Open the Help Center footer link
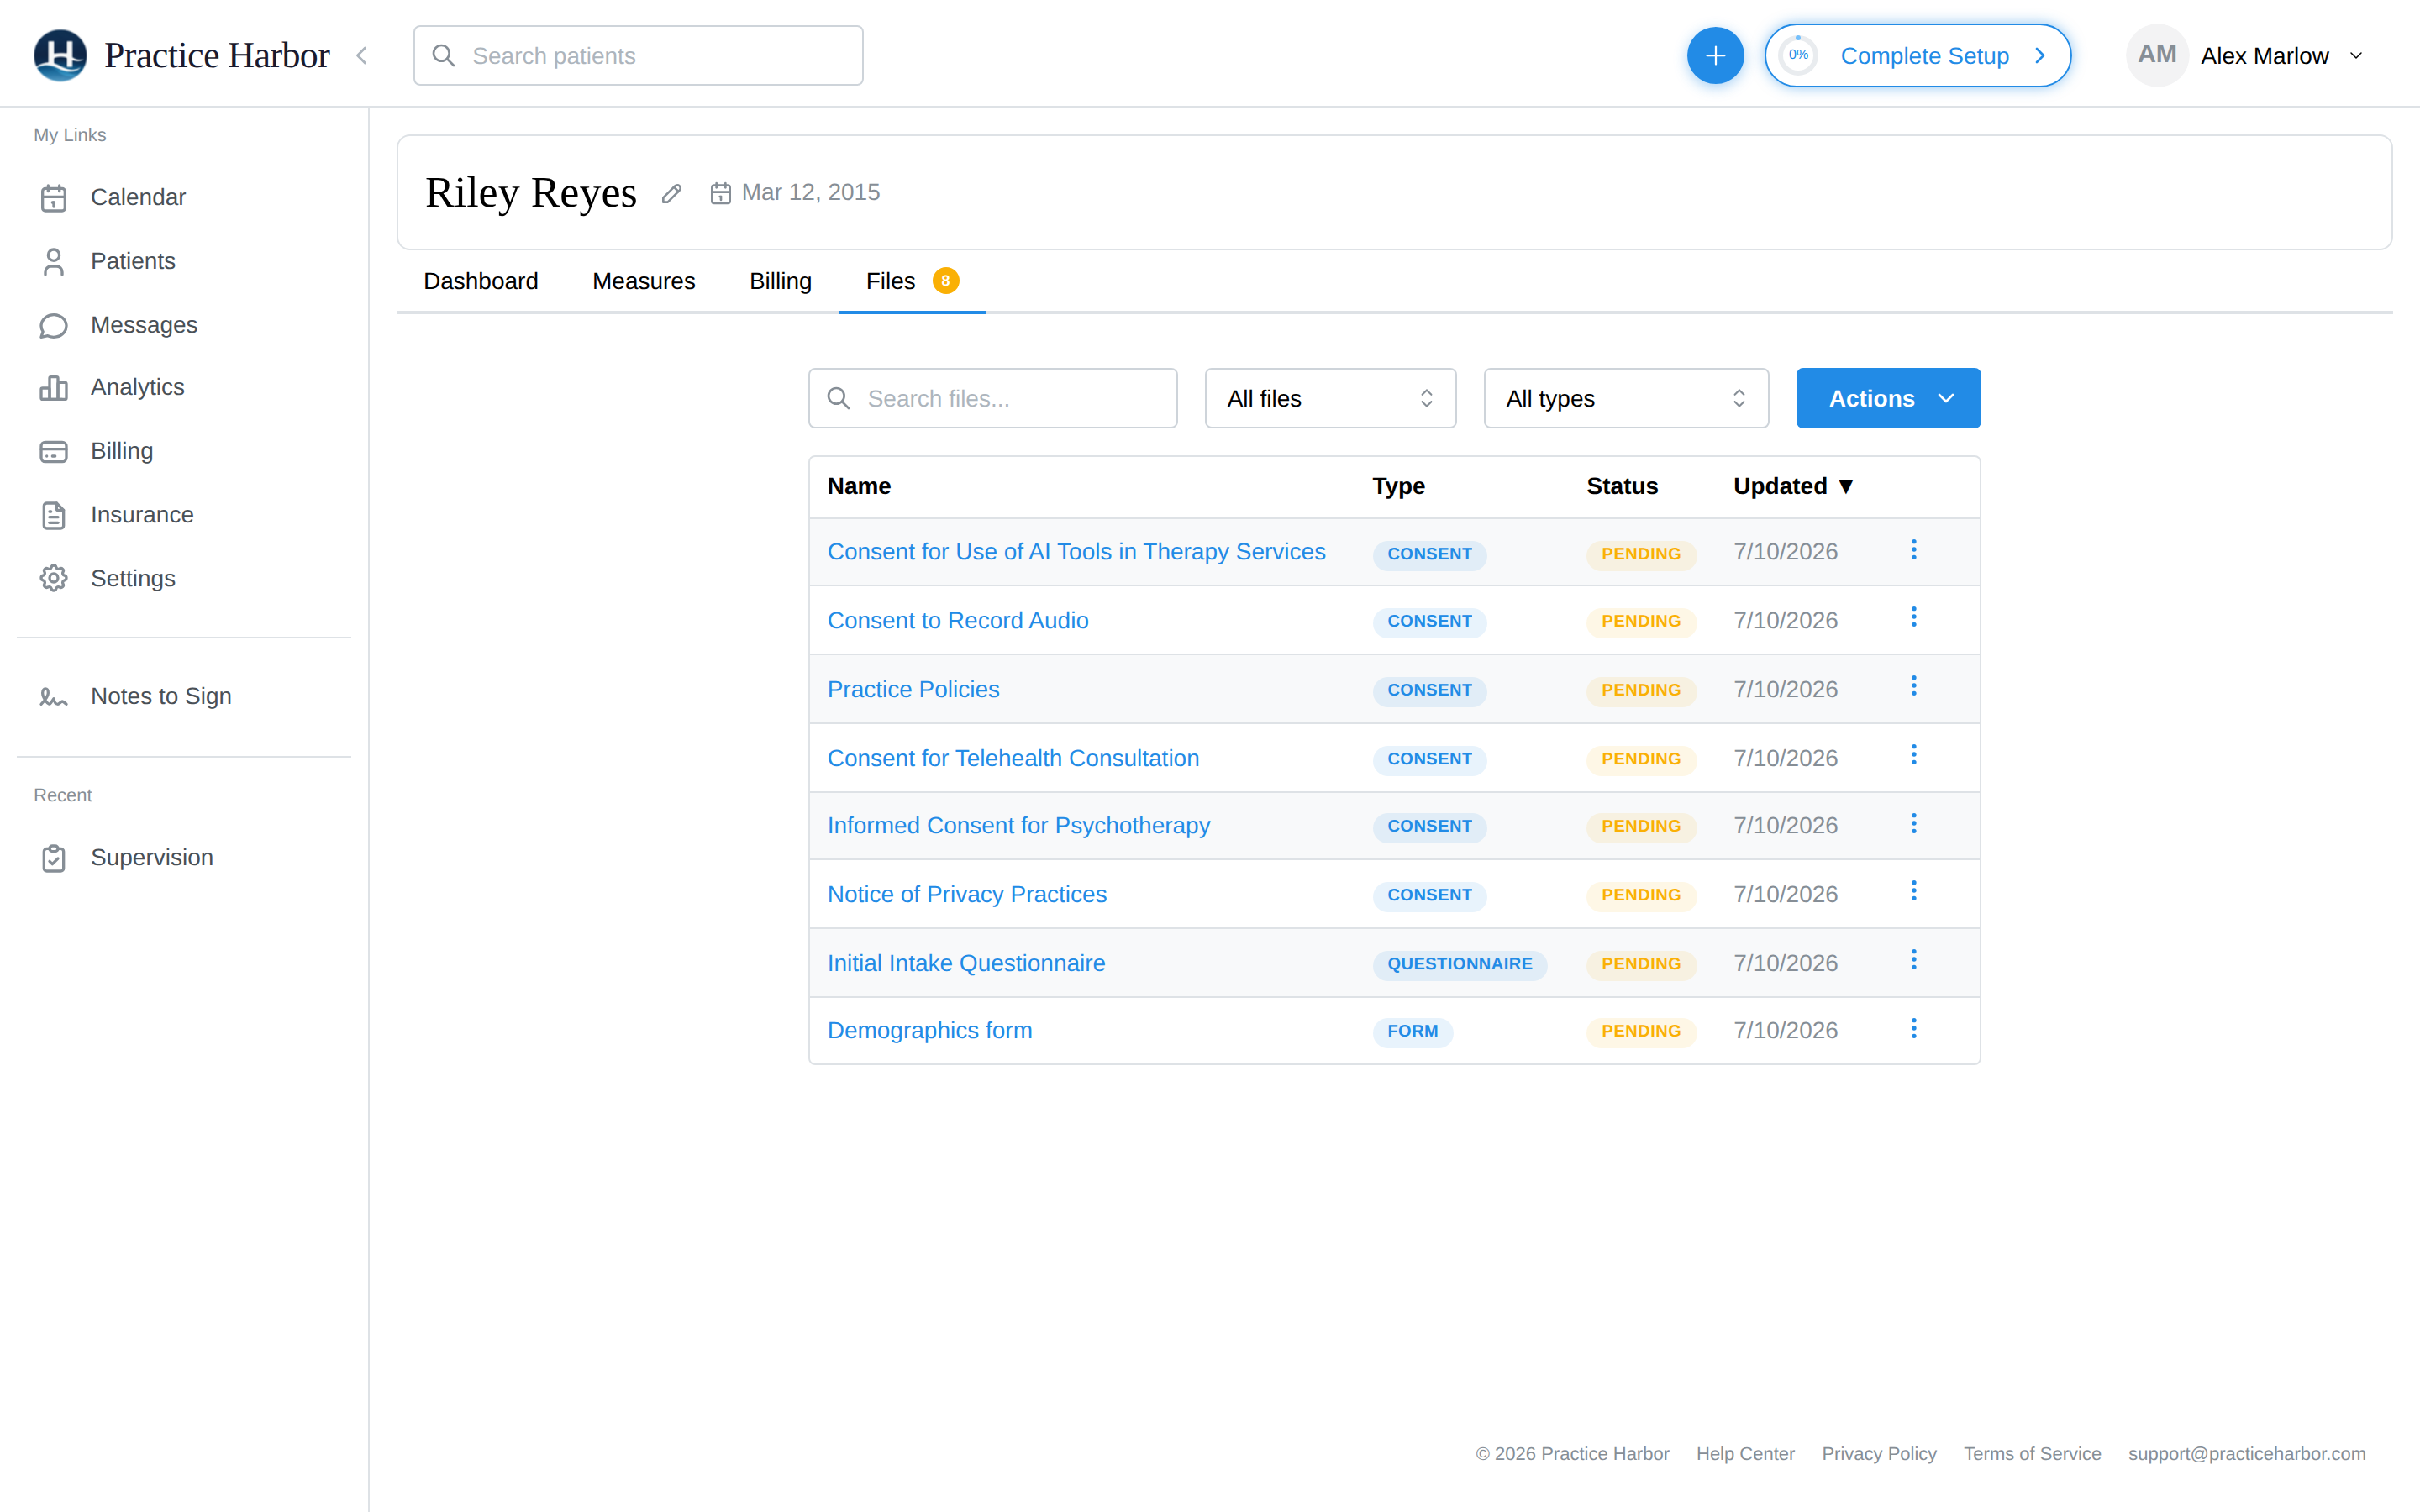2420x1512 pixels. [x=1745, y=1453]
